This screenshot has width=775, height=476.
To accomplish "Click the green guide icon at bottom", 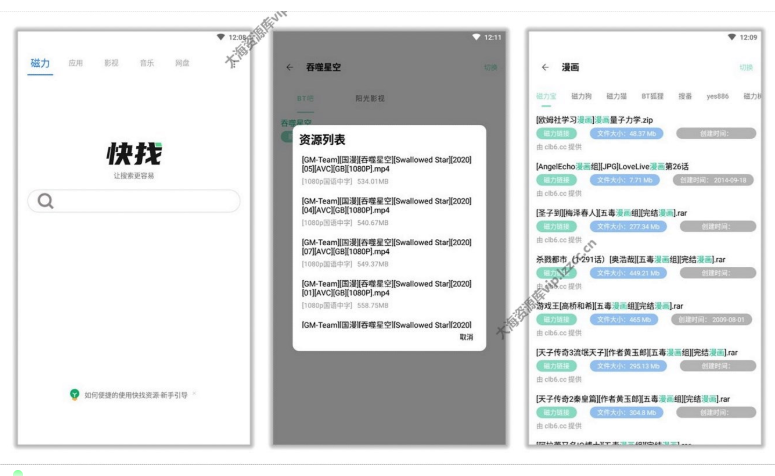I will pyautogui.click(x=74, y=395).
